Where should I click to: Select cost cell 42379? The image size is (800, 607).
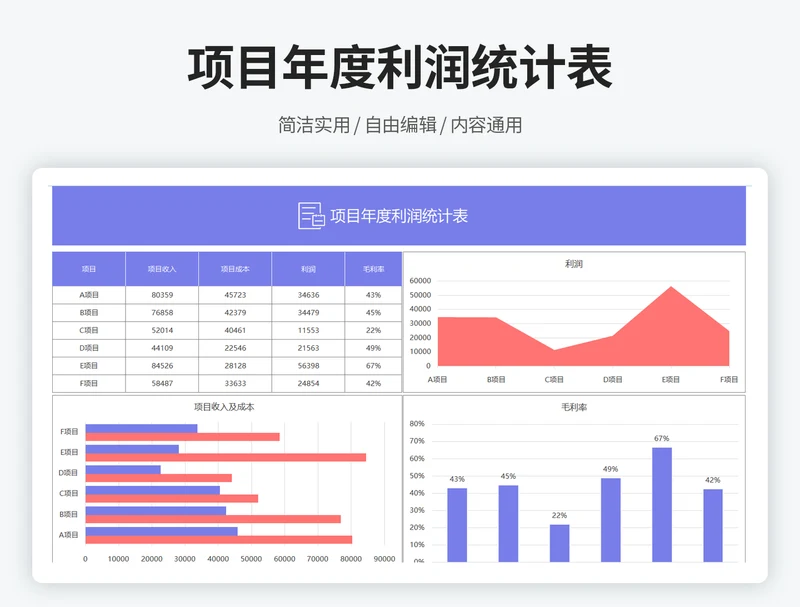235,313
